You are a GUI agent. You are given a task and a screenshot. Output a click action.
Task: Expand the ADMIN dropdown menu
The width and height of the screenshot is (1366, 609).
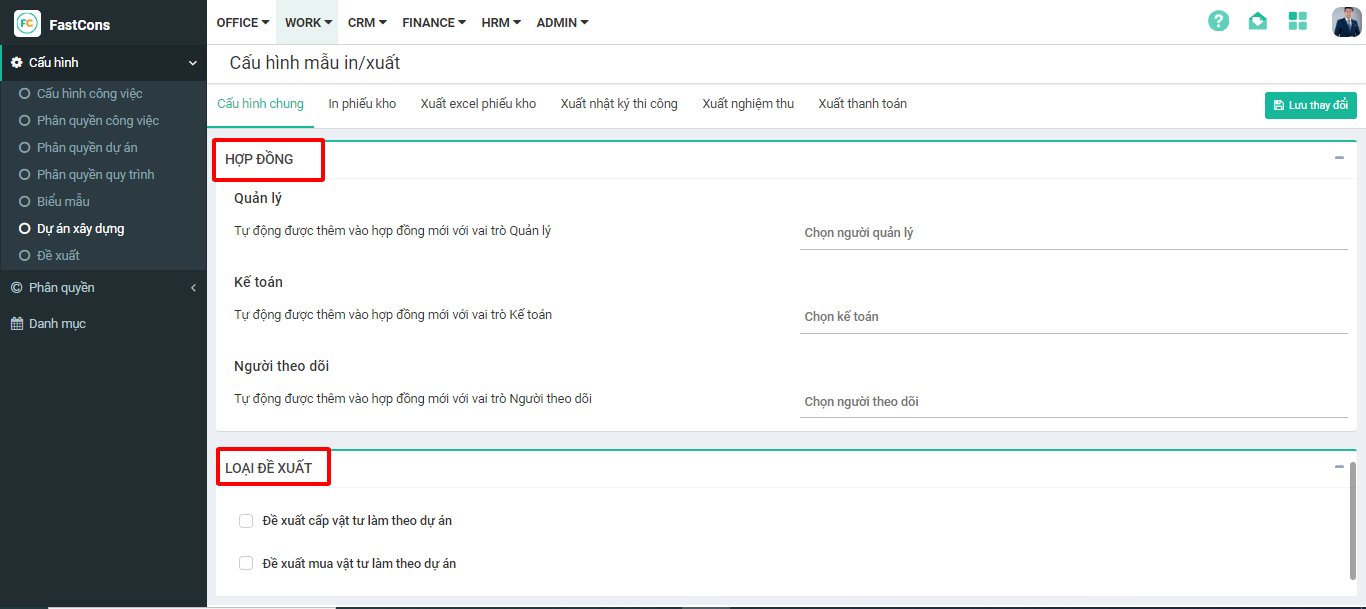562,22
